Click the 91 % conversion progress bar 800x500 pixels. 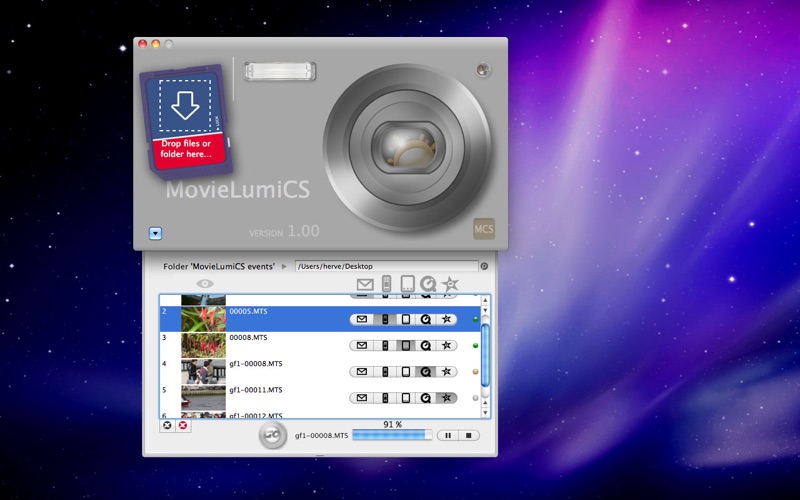(392, 435)
